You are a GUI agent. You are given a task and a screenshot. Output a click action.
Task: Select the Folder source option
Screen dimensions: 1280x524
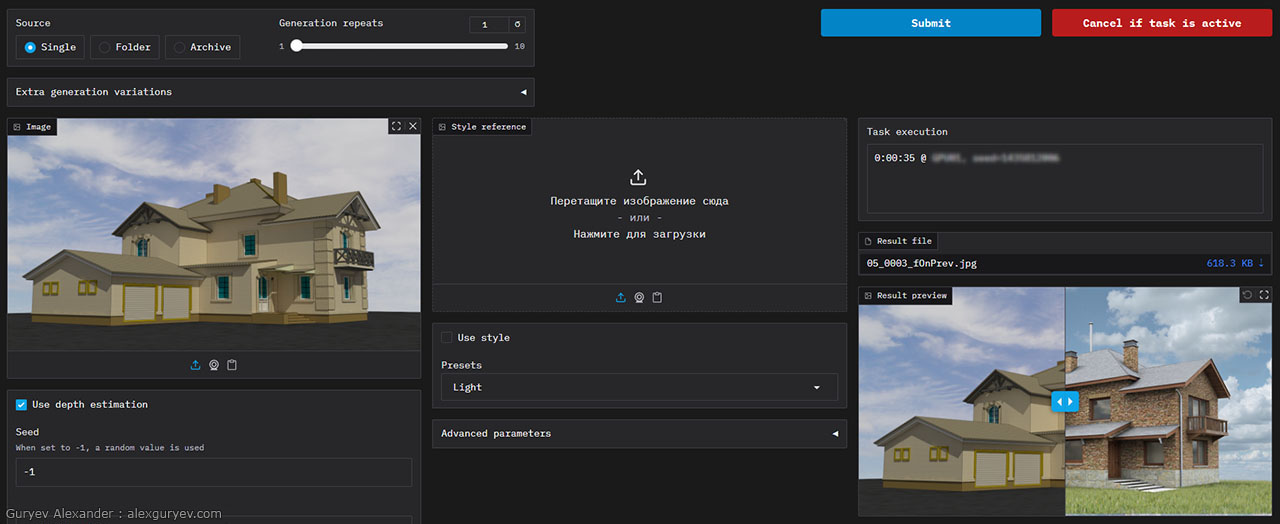[x=123, y=47]
